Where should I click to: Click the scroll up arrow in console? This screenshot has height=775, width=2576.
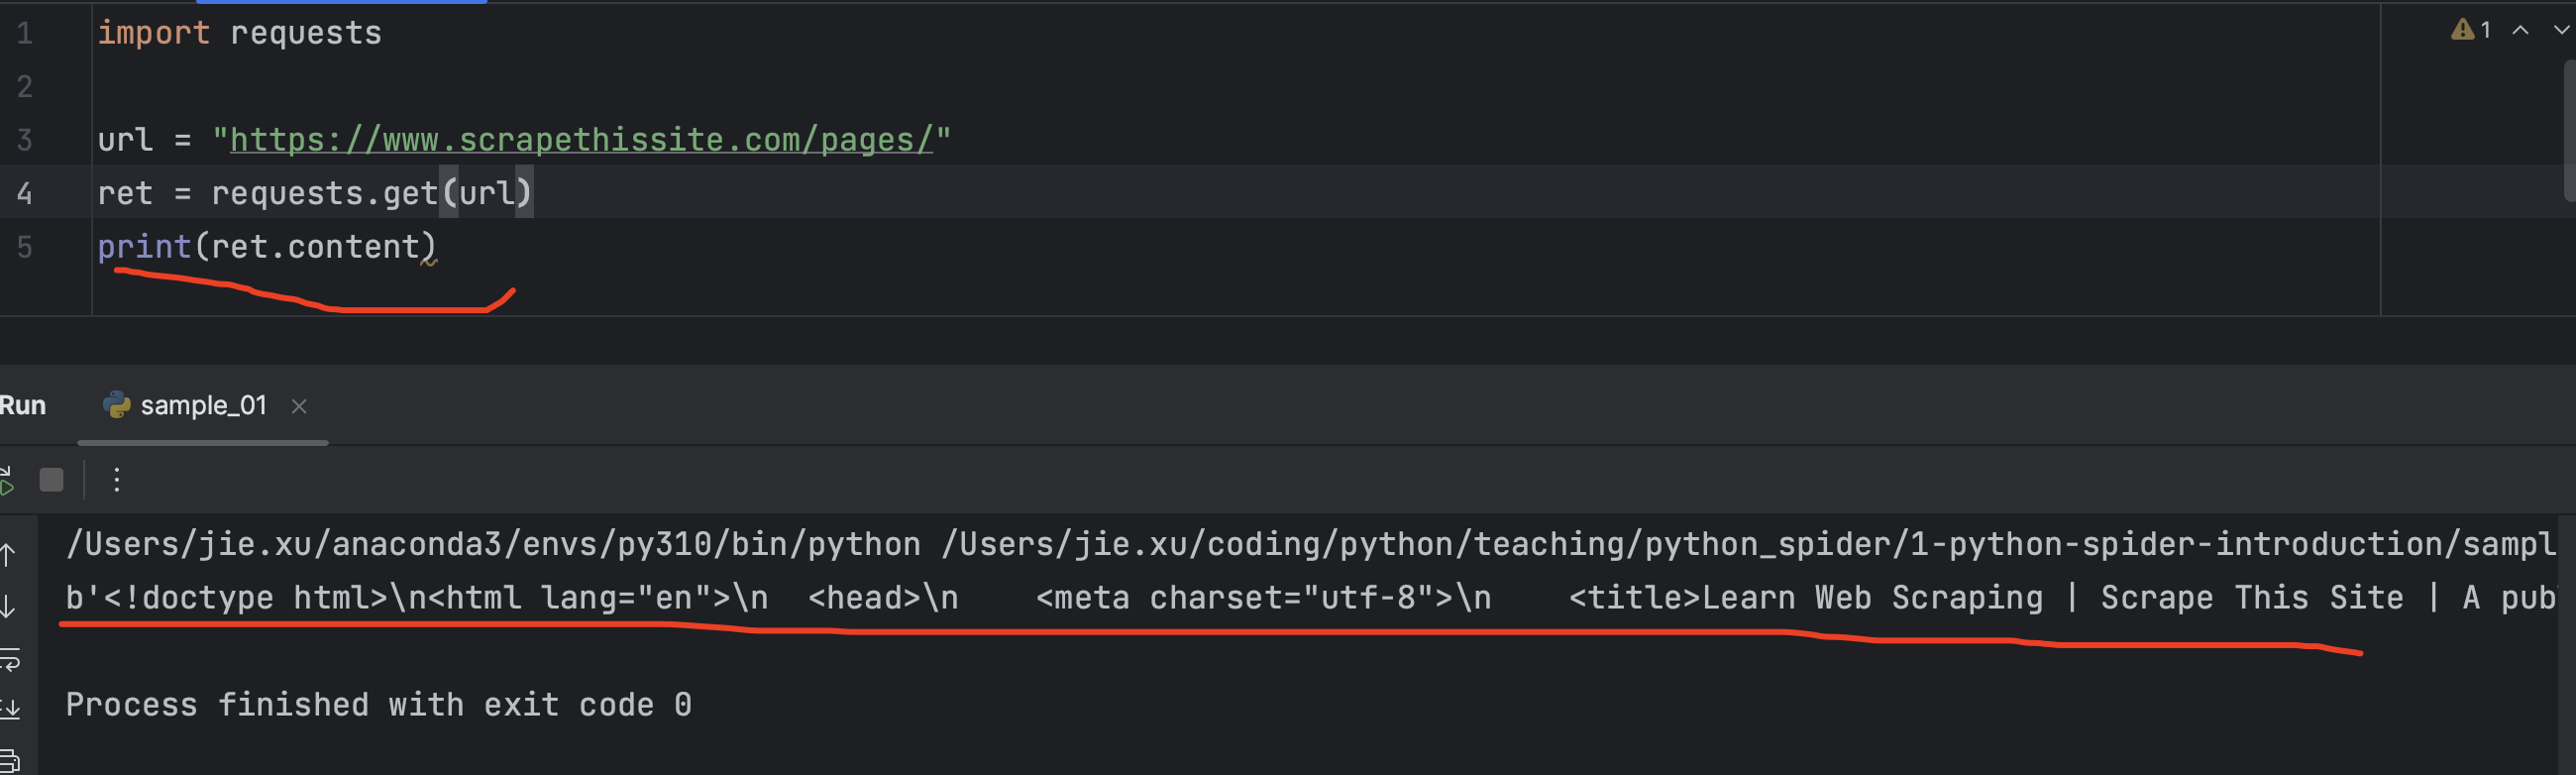pyautogui.click(x=8, y=553)
